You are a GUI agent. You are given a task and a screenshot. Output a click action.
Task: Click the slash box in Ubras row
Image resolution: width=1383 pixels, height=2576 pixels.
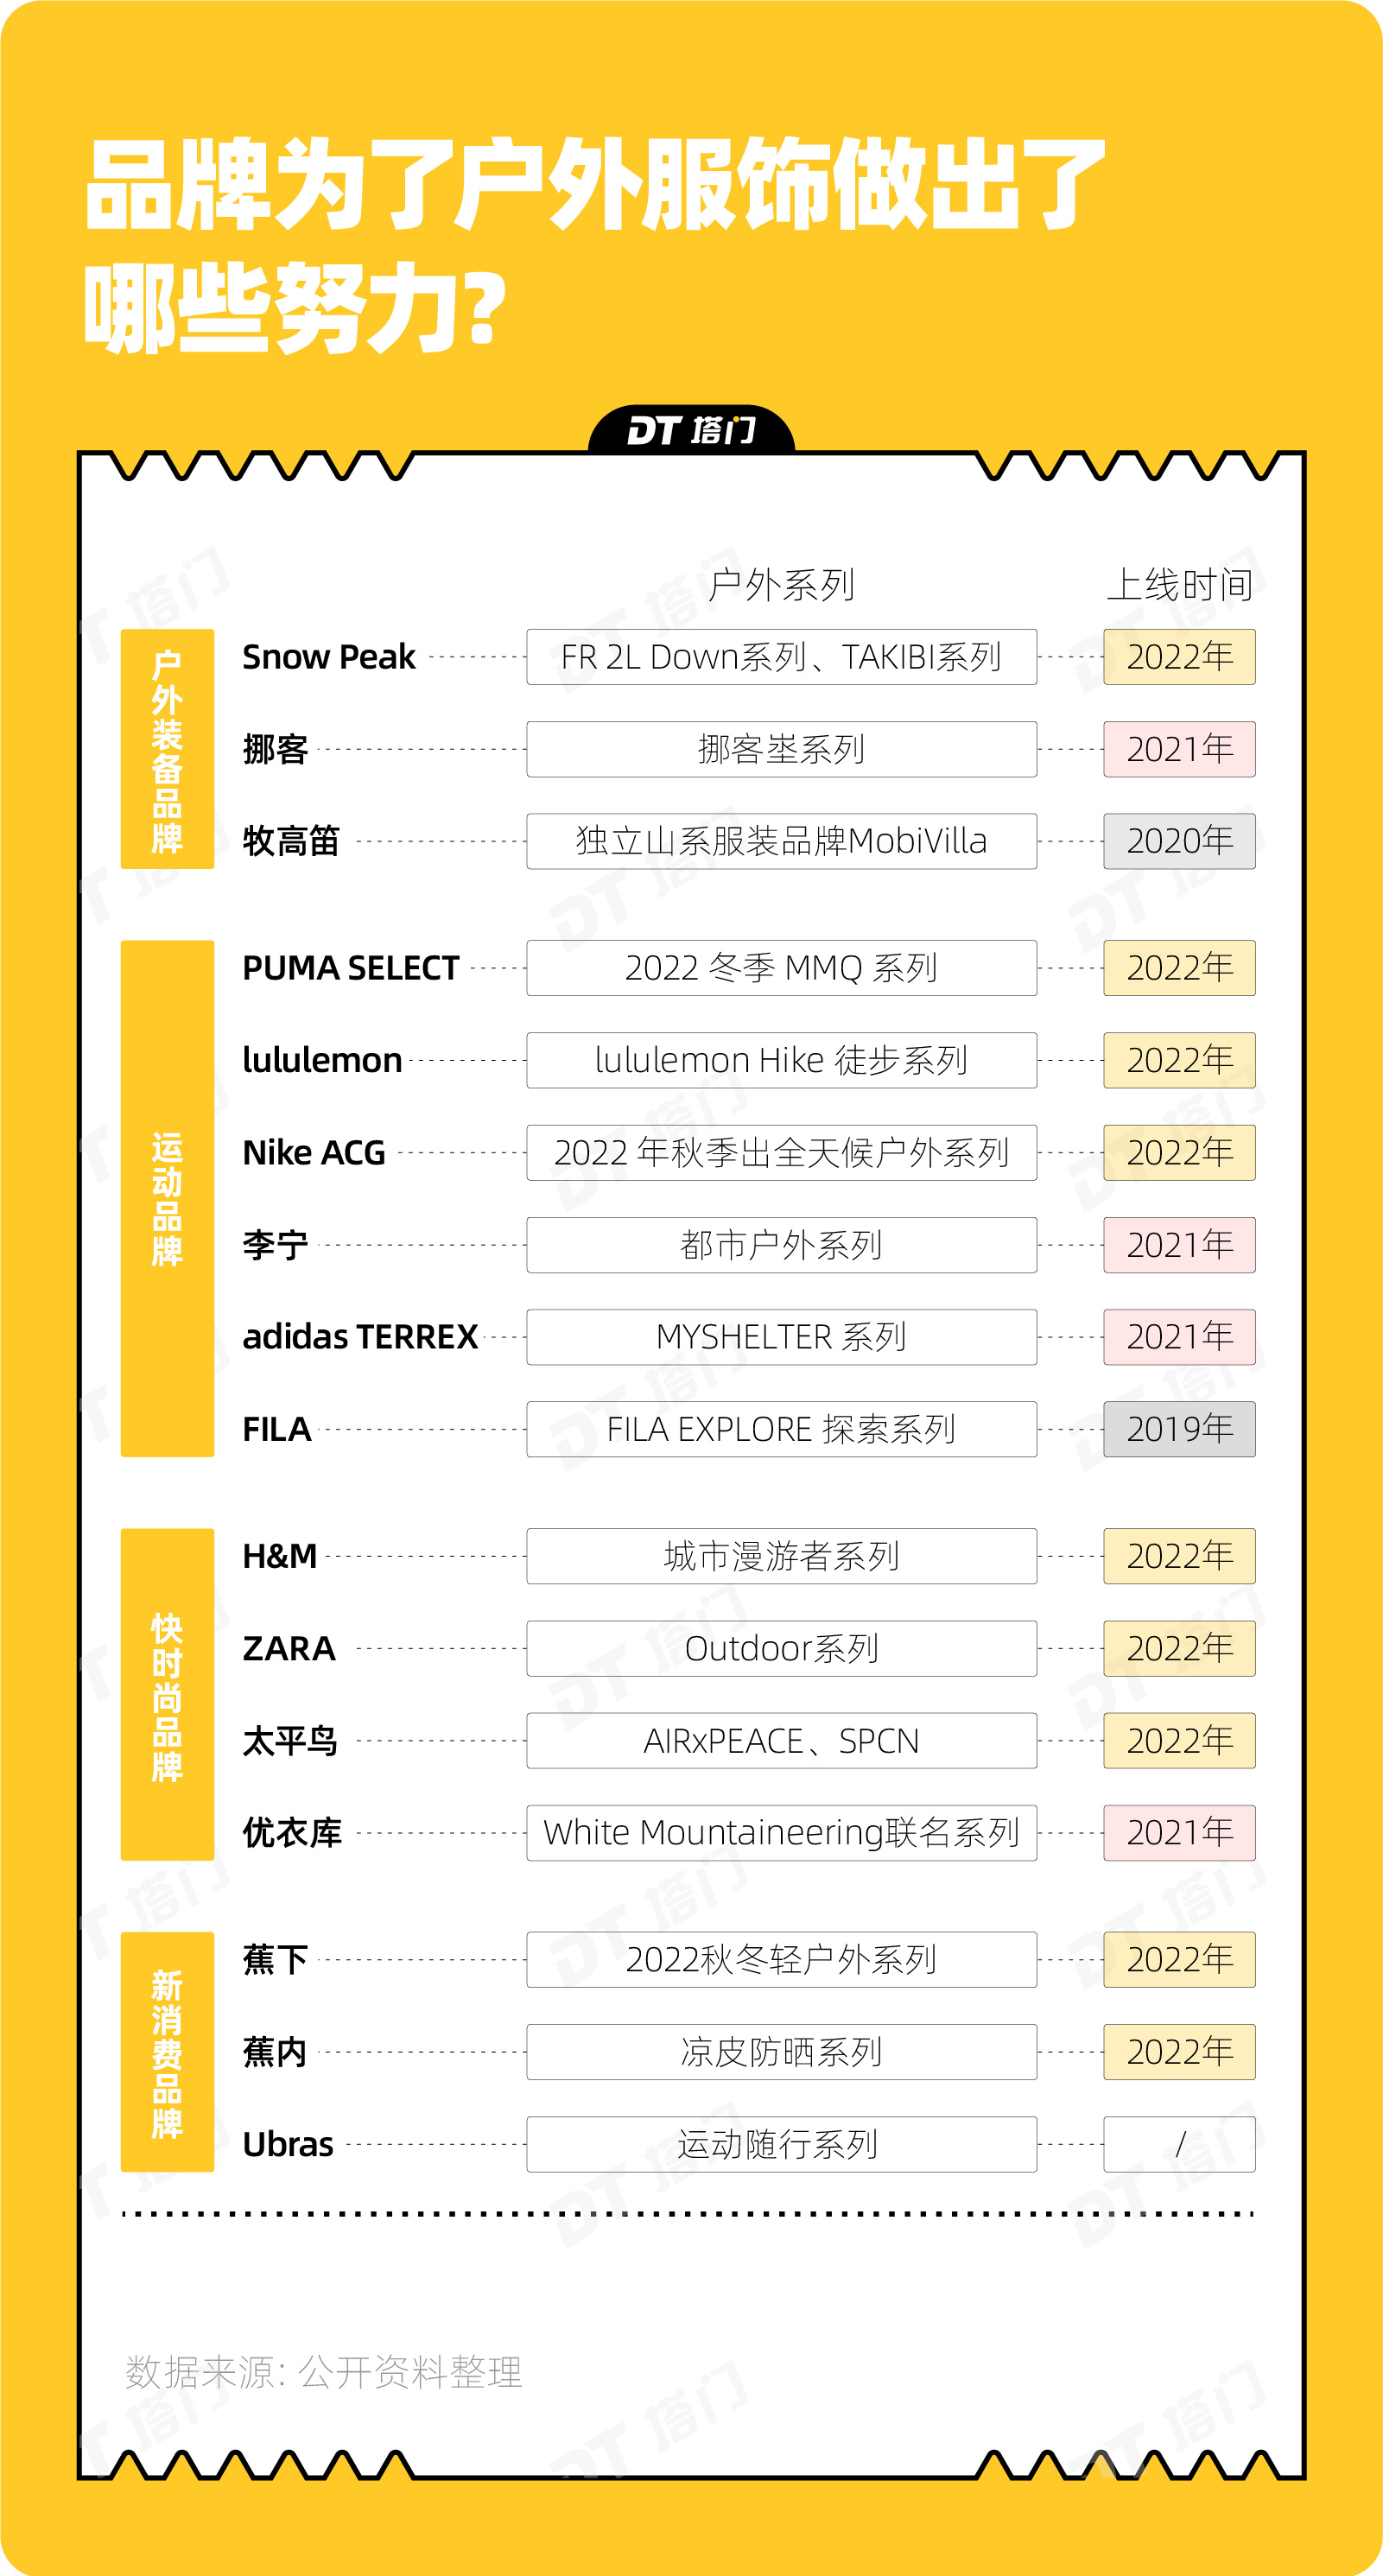coord(1179,2144)
